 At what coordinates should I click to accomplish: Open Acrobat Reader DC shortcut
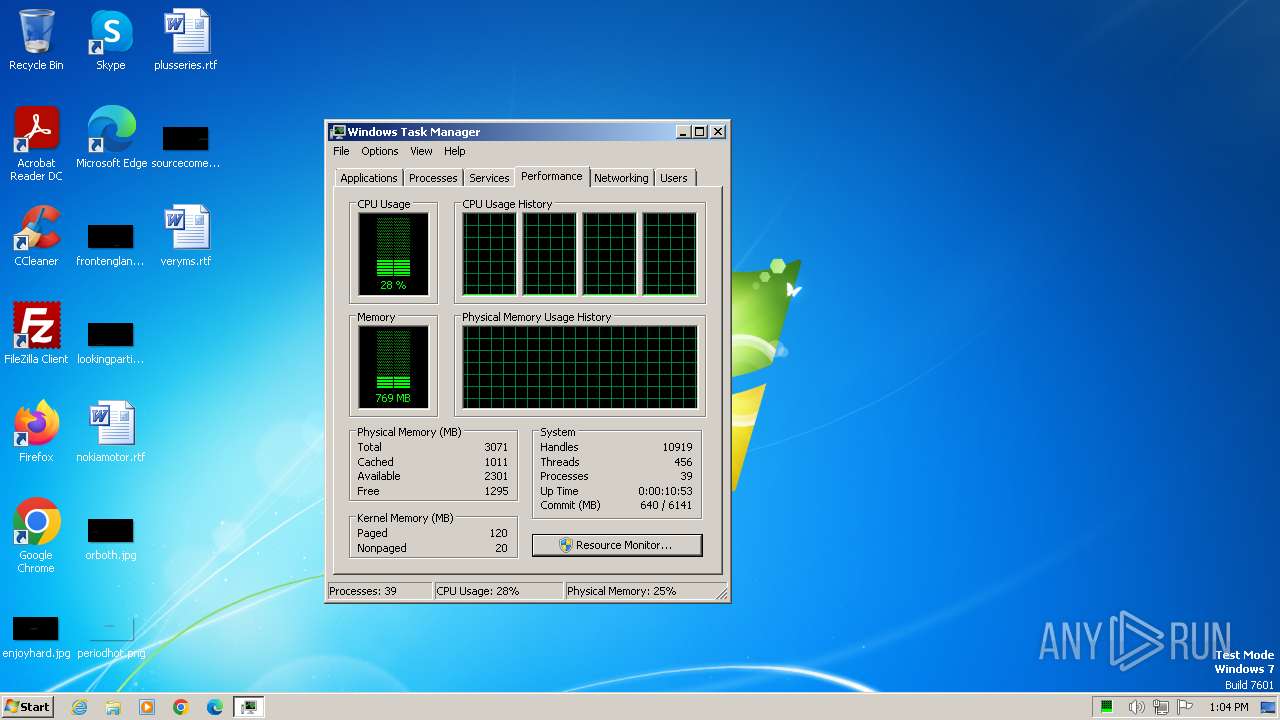[36, 144]
